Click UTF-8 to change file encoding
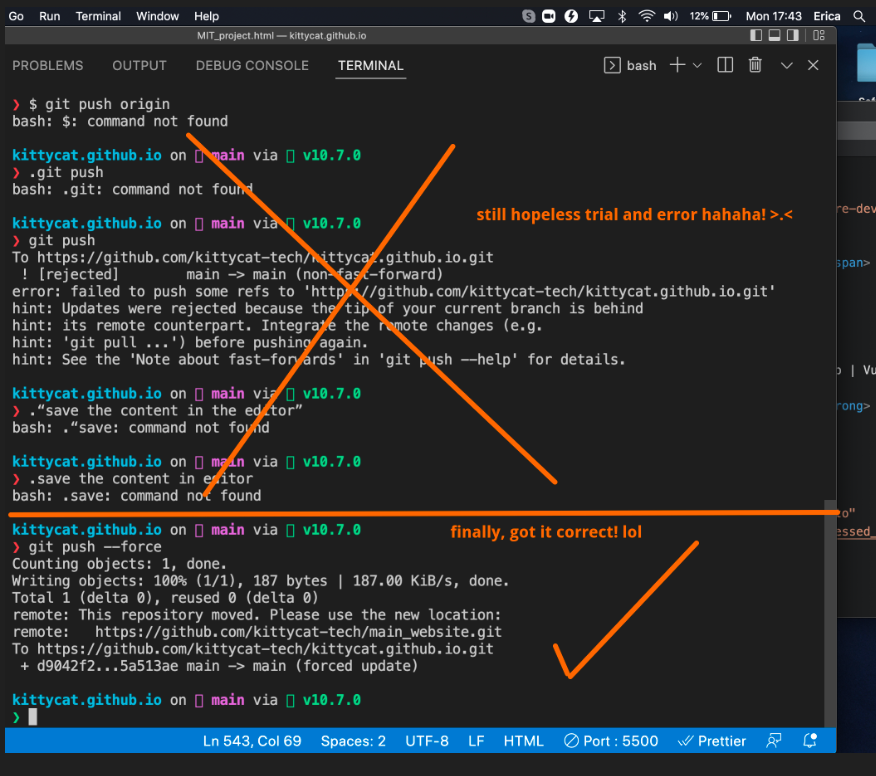 tap(427, 741)
